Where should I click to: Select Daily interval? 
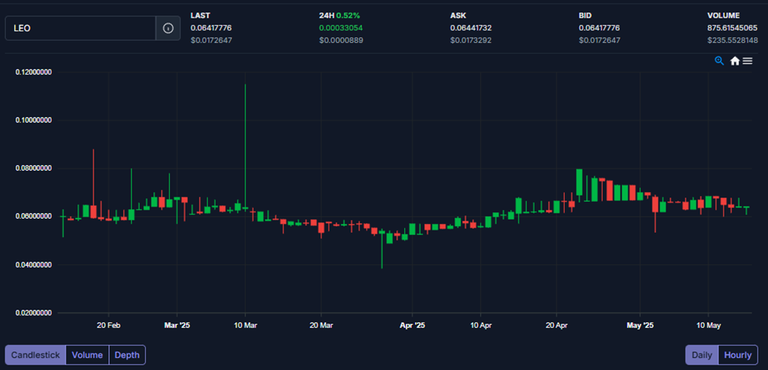click(702, 355)
